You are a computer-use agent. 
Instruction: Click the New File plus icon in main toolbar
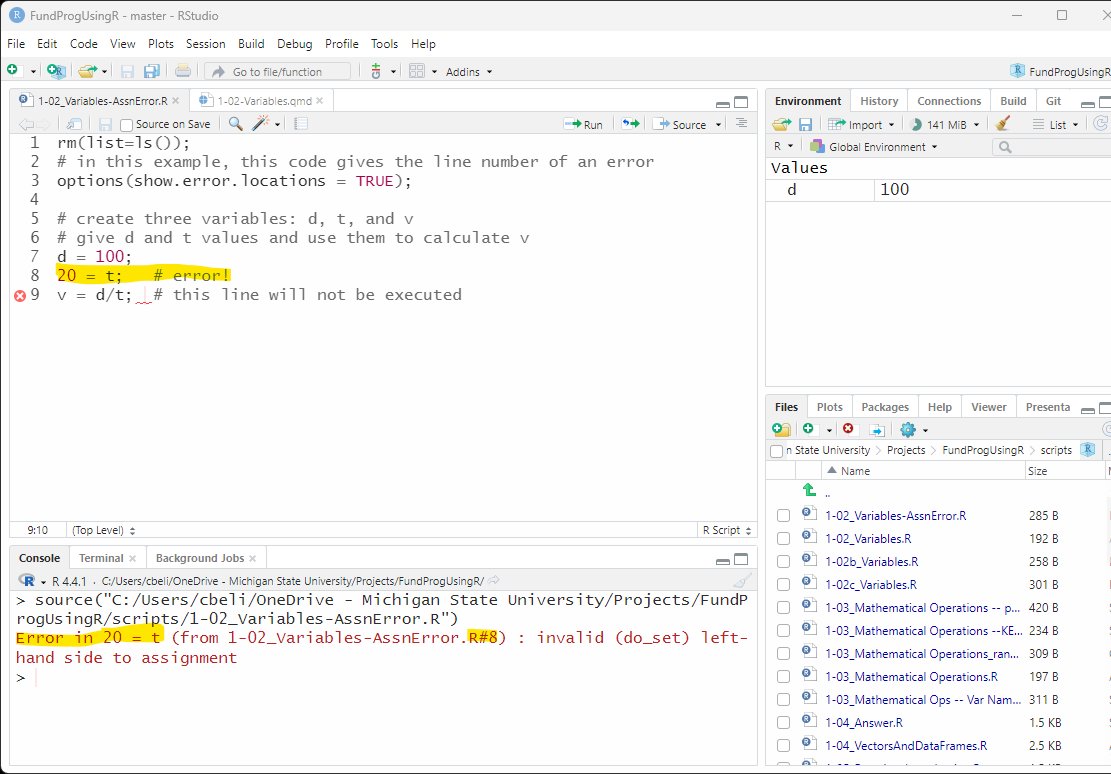[x=13, y=71]
